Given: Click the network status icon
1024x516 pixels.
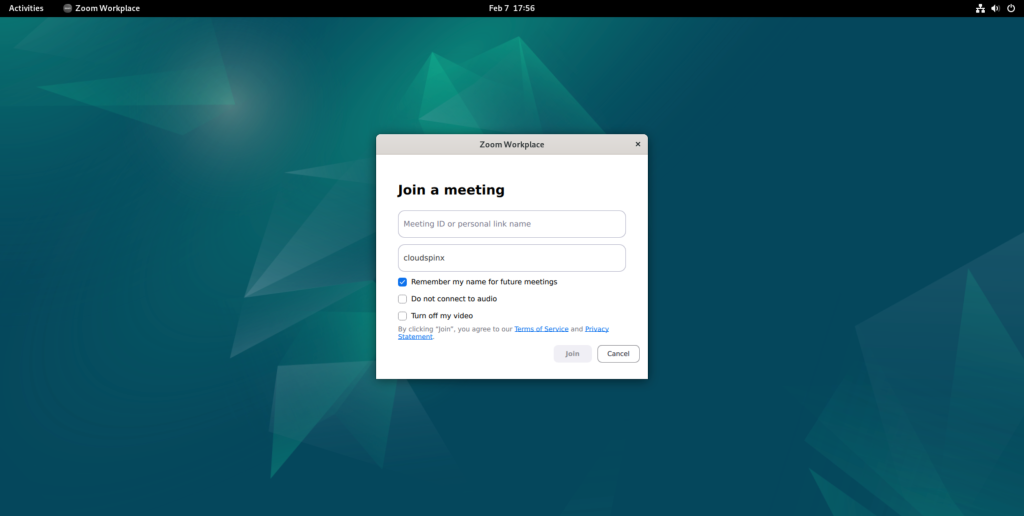Looking at the screenshot, I should point(980,8).
